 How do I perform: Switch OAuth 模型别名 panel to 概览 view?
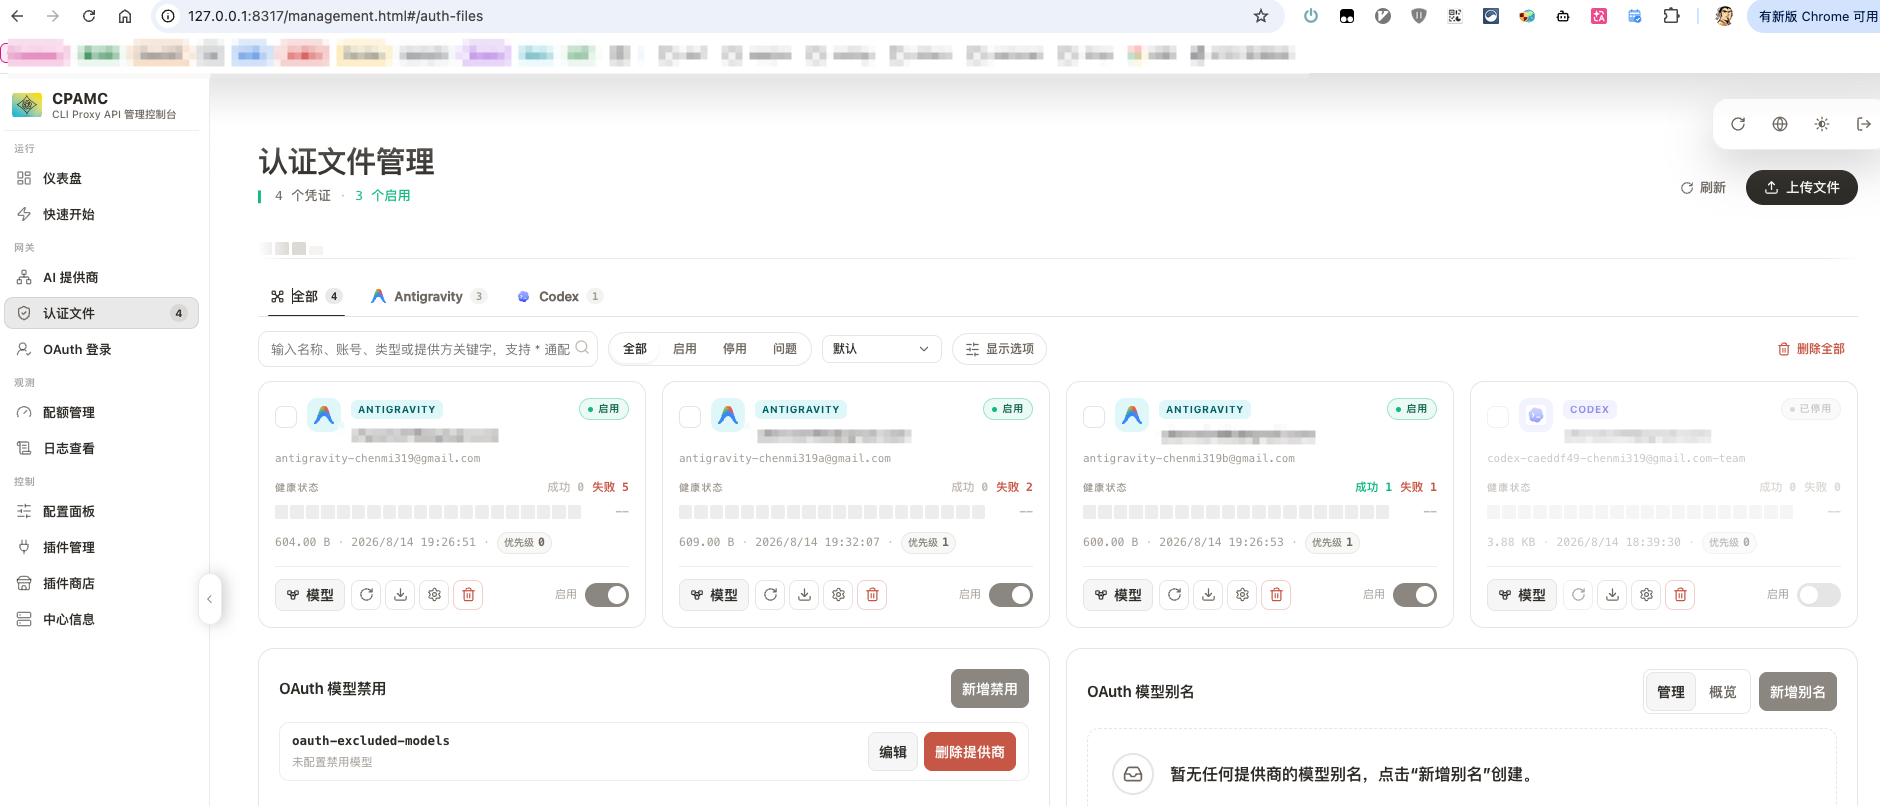(1722, 692)
